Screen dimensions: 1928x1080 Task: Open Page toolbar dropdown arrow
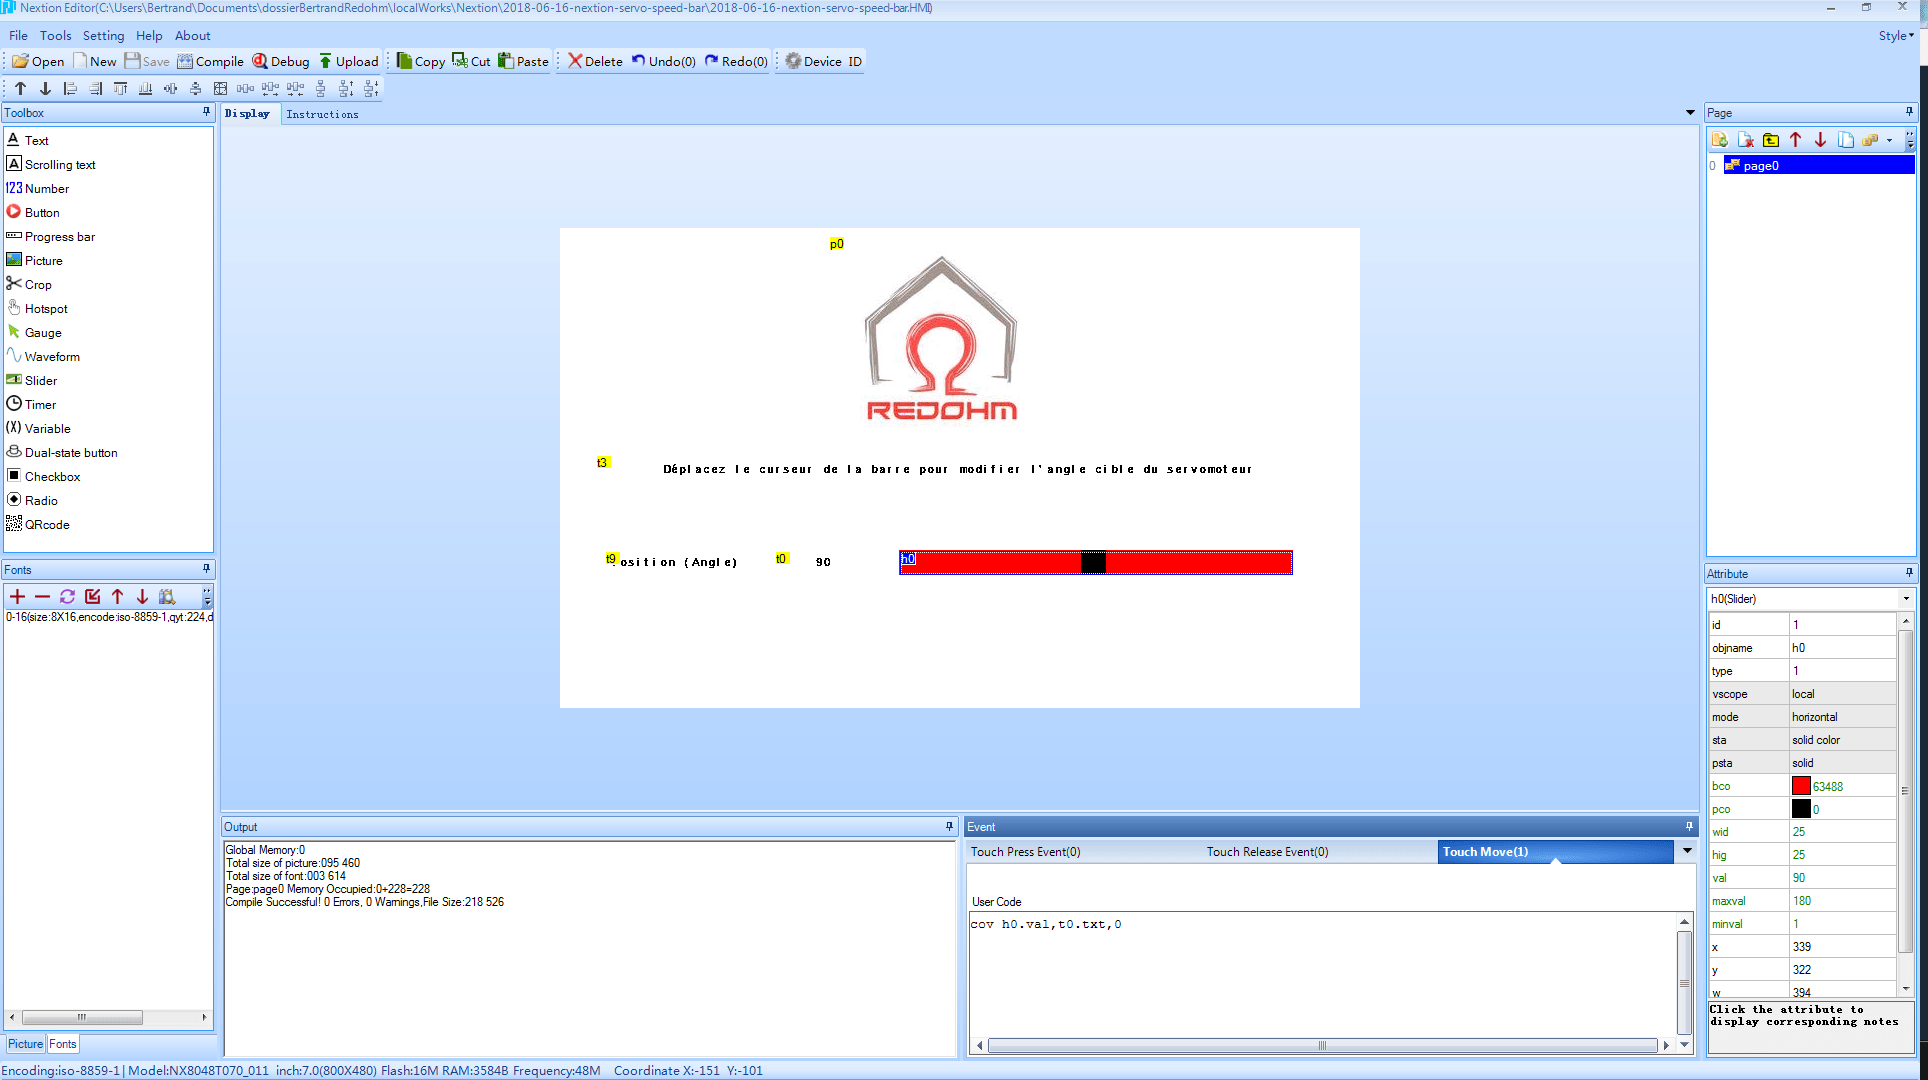pos(1889,141)
